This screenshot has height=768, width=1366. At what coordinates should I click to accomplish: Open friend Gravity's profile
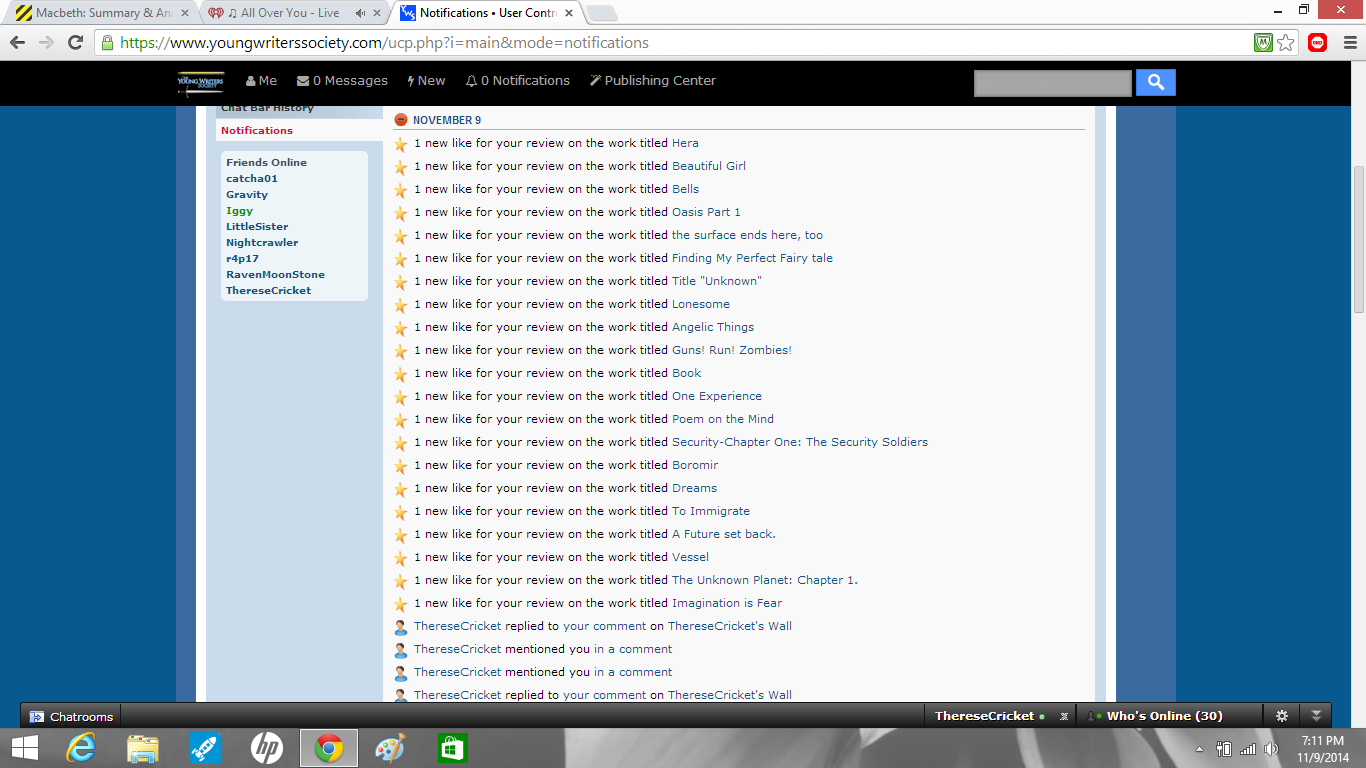pos(247,195)
